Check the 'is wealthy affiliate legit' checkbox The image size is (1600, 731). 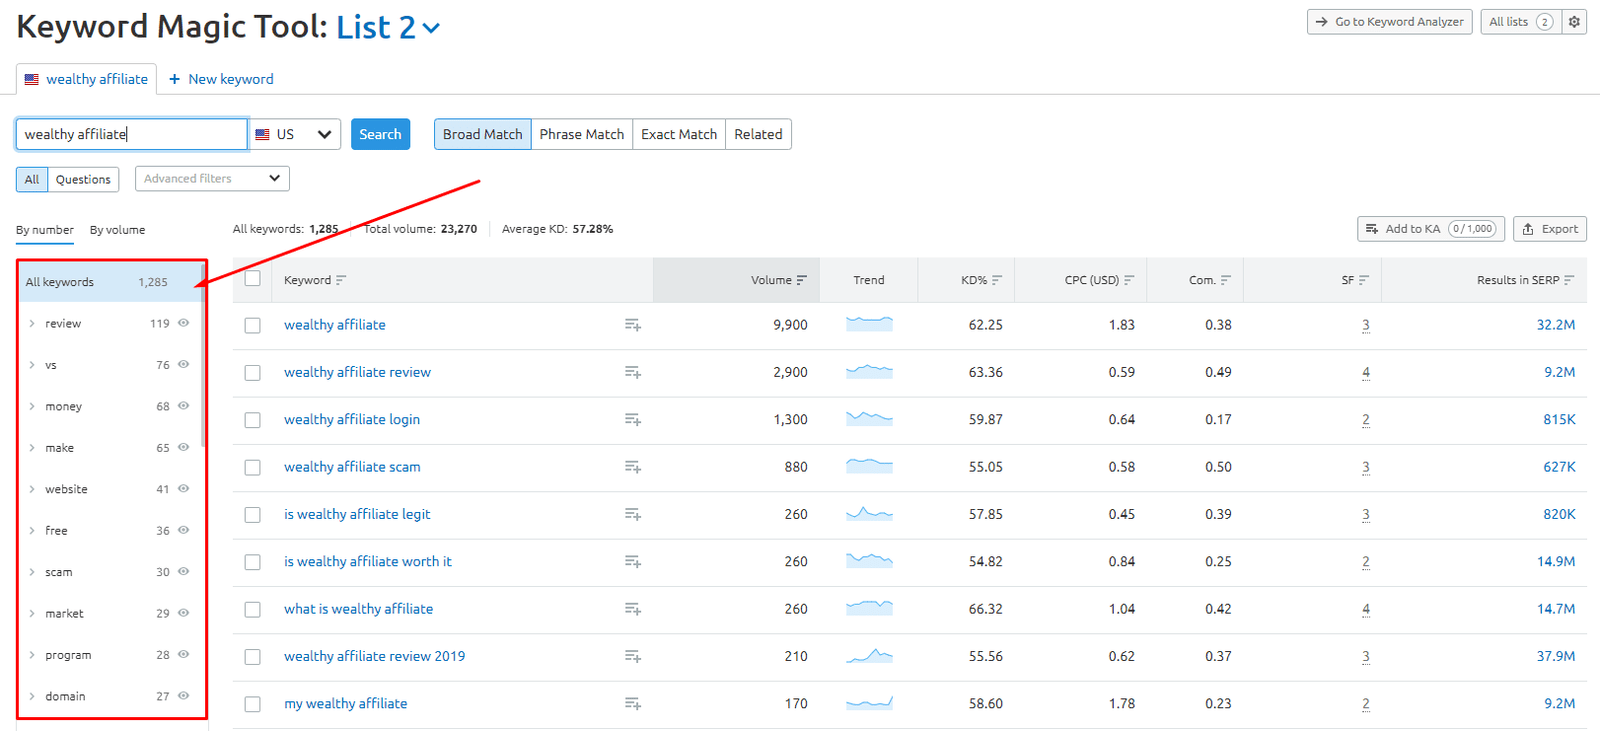click(252, 514)
